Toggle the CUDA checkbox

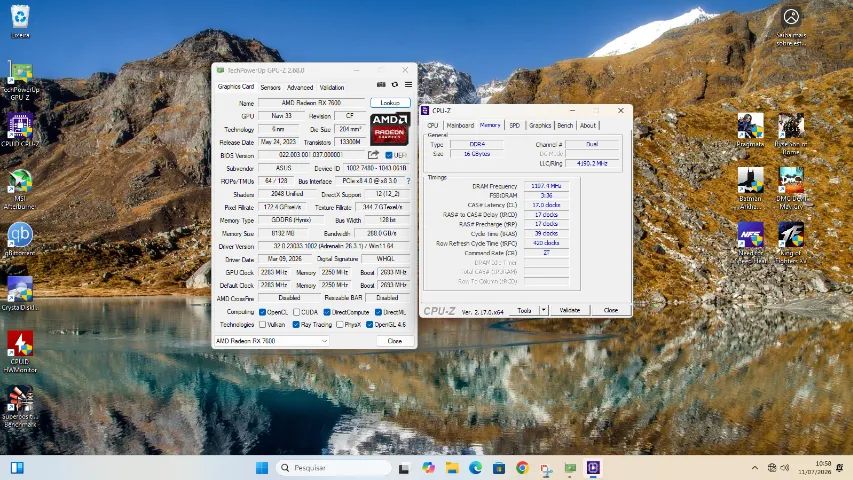(x=296, y=312)
